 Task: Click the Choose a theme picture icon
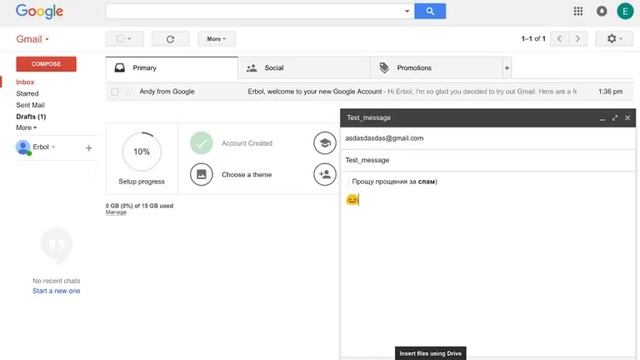pyautogui.click(x=201, y=174)
